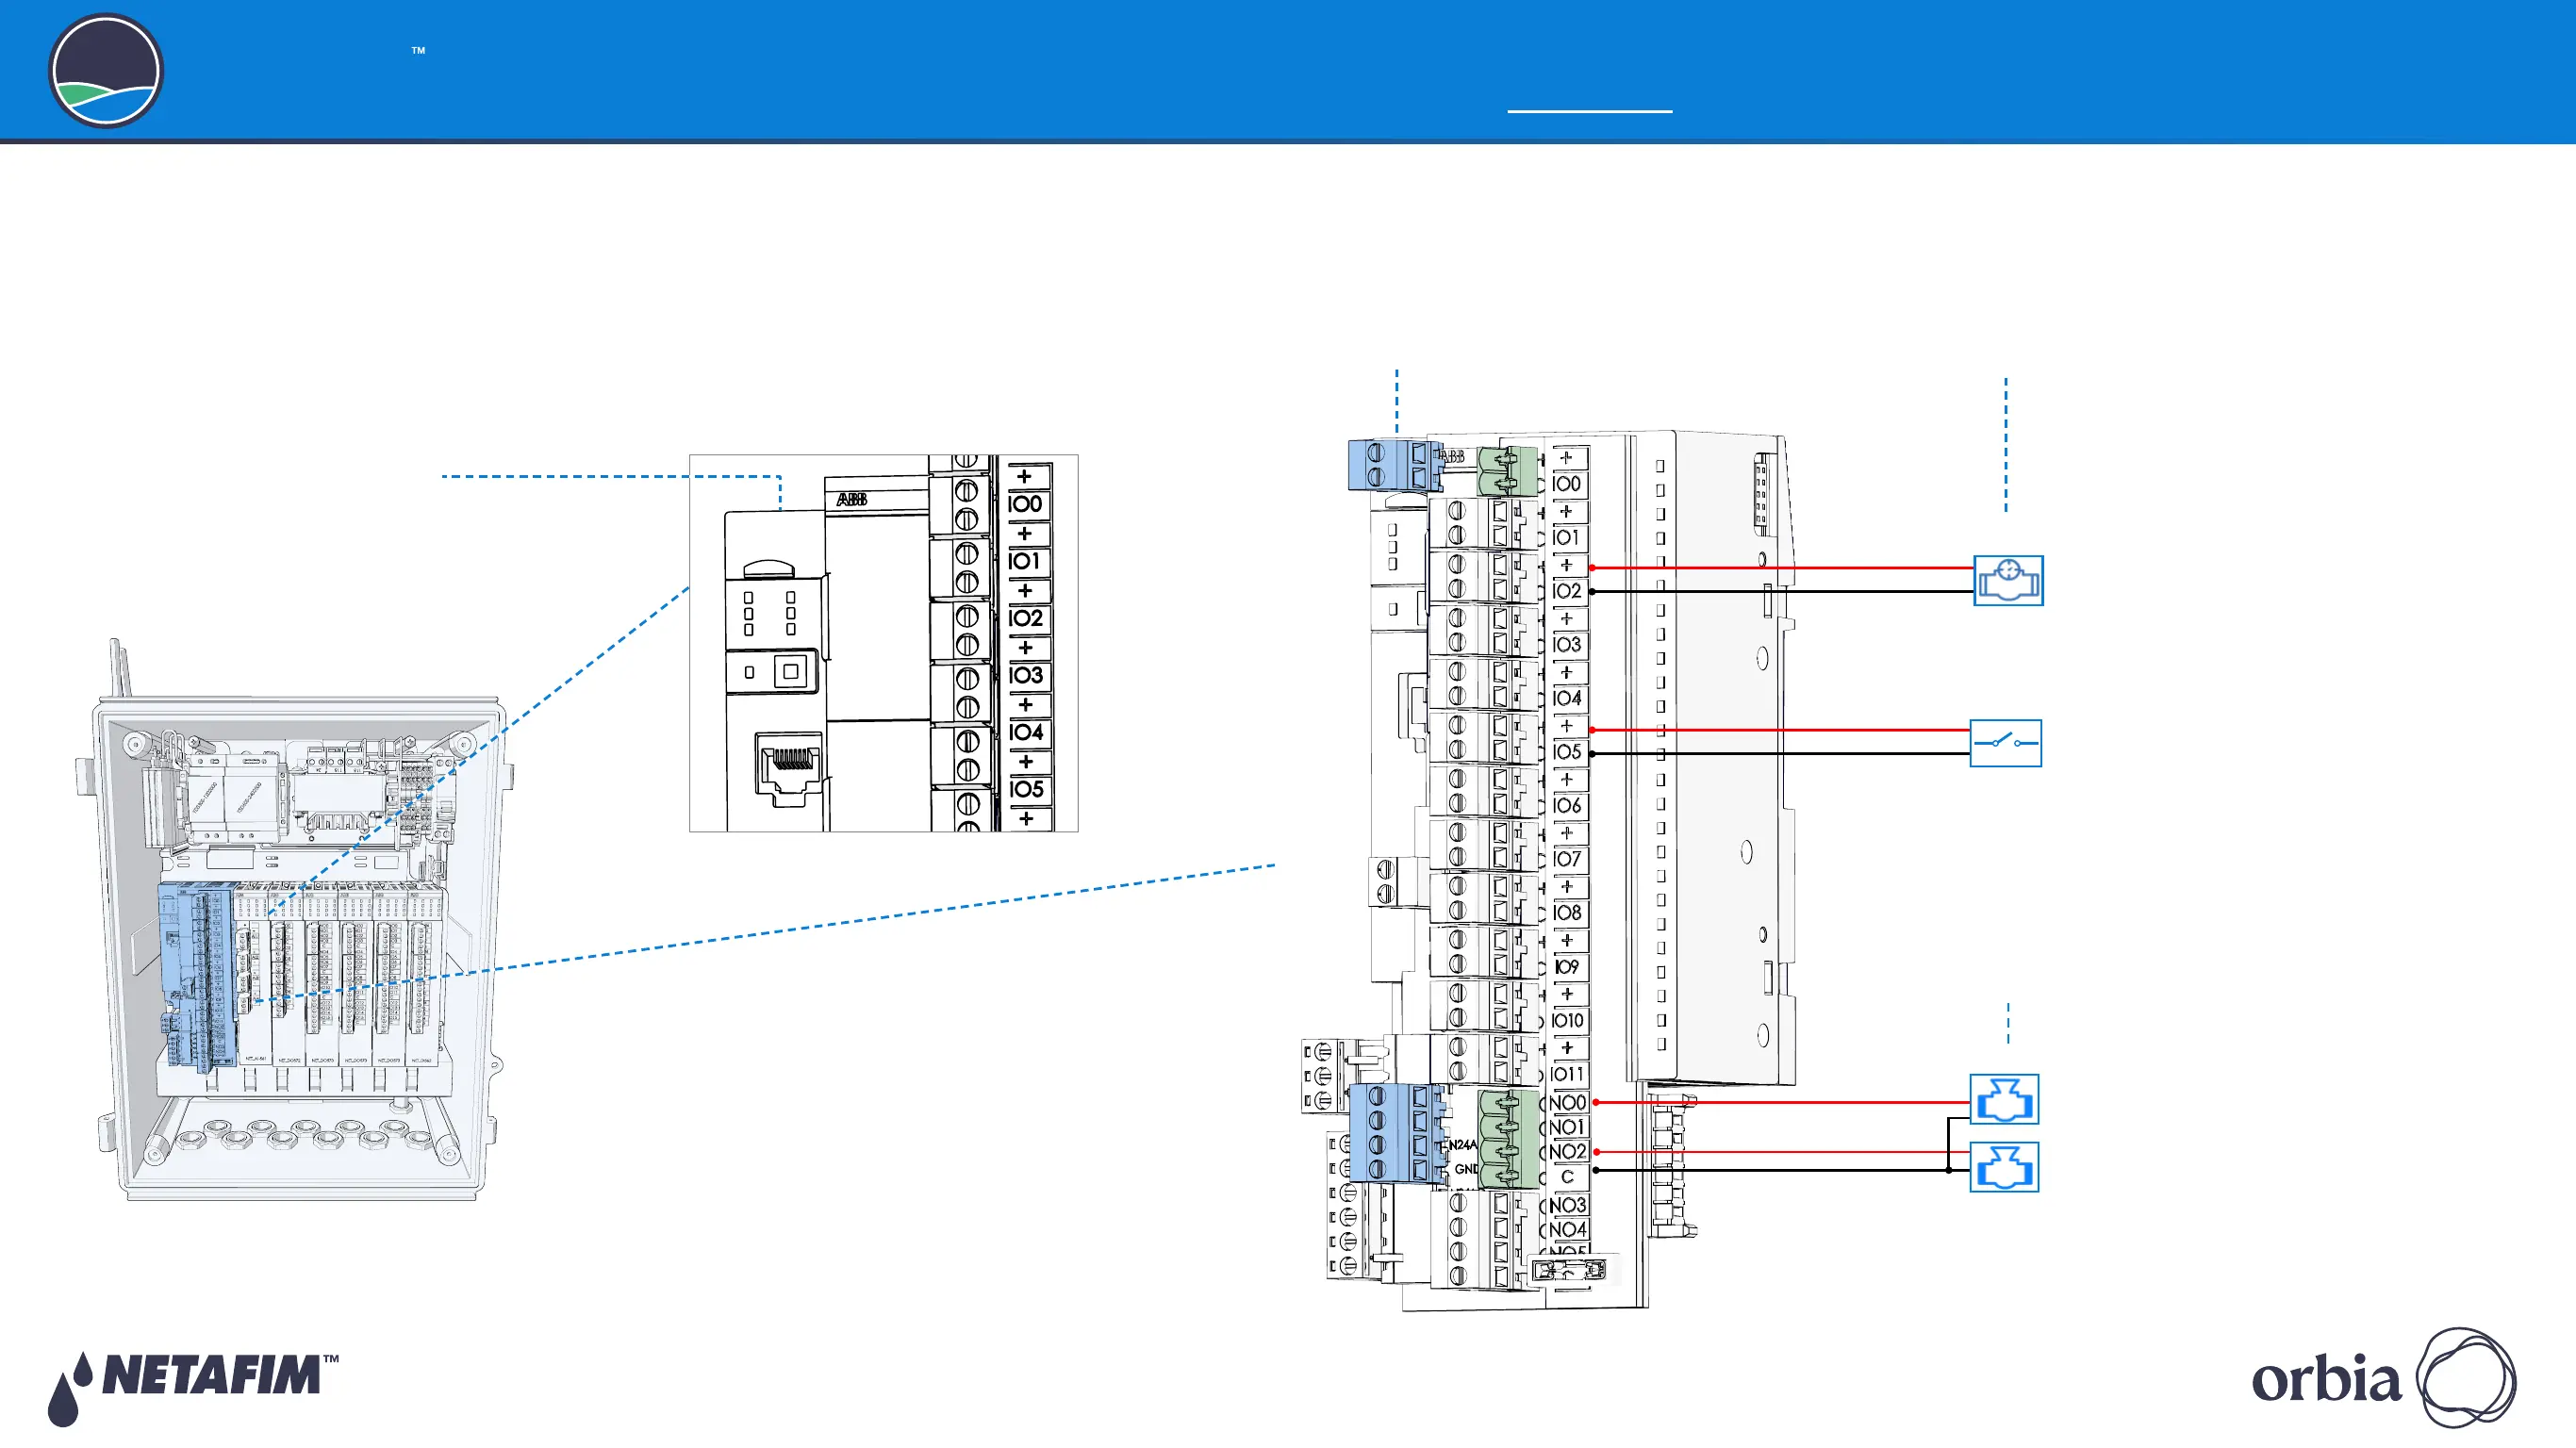Screen dimensions: 2576x1448
Task: Click the square push button in the inset drawing
Action: point(790,671)
